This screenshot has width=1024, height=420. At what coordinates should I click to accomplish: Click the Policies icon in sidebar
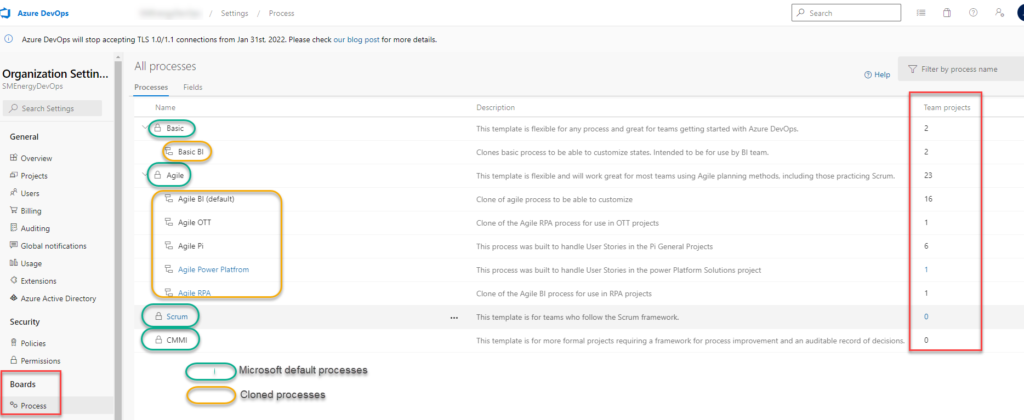(x=14, y=343)
